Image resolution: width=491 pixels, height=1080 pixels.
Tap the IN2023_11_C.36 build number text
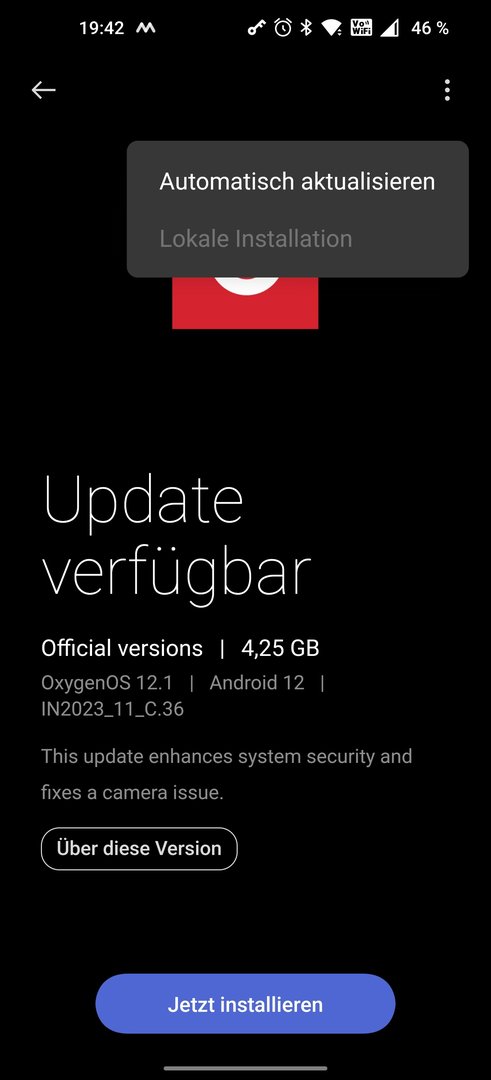click(112, 709)
